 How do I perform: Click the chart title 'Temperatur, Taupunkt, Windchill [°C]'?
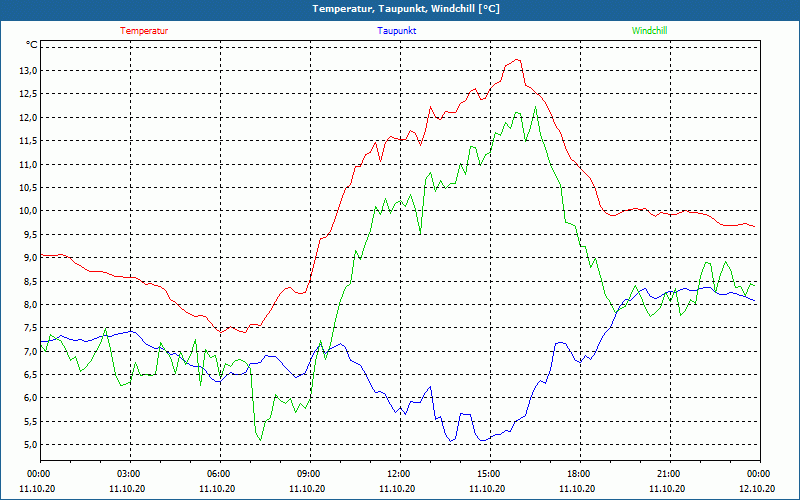click(406, 9)
